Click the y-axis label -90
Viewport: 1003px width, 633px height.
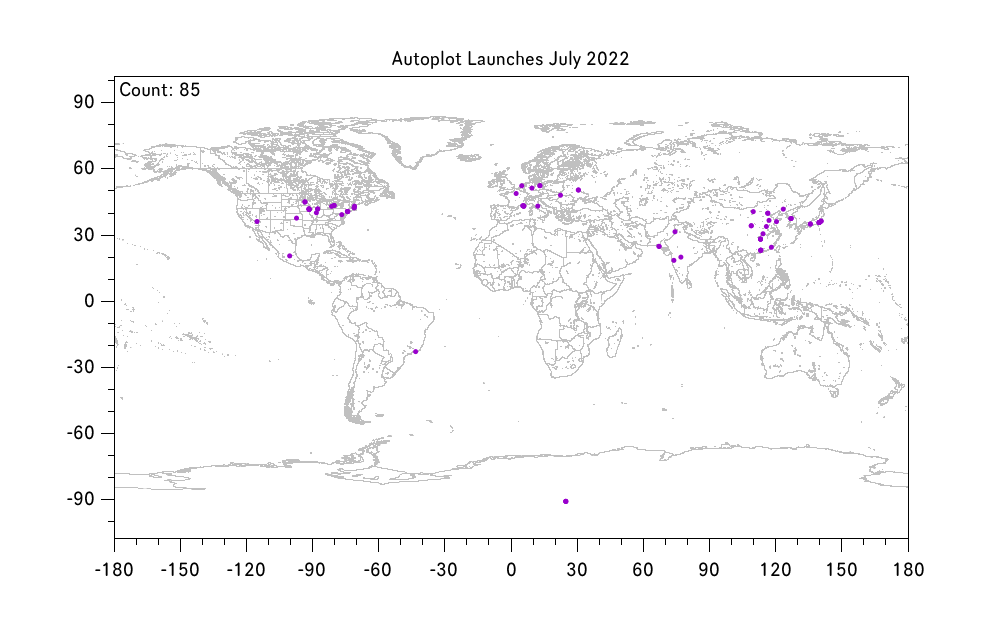click(81, 499)
